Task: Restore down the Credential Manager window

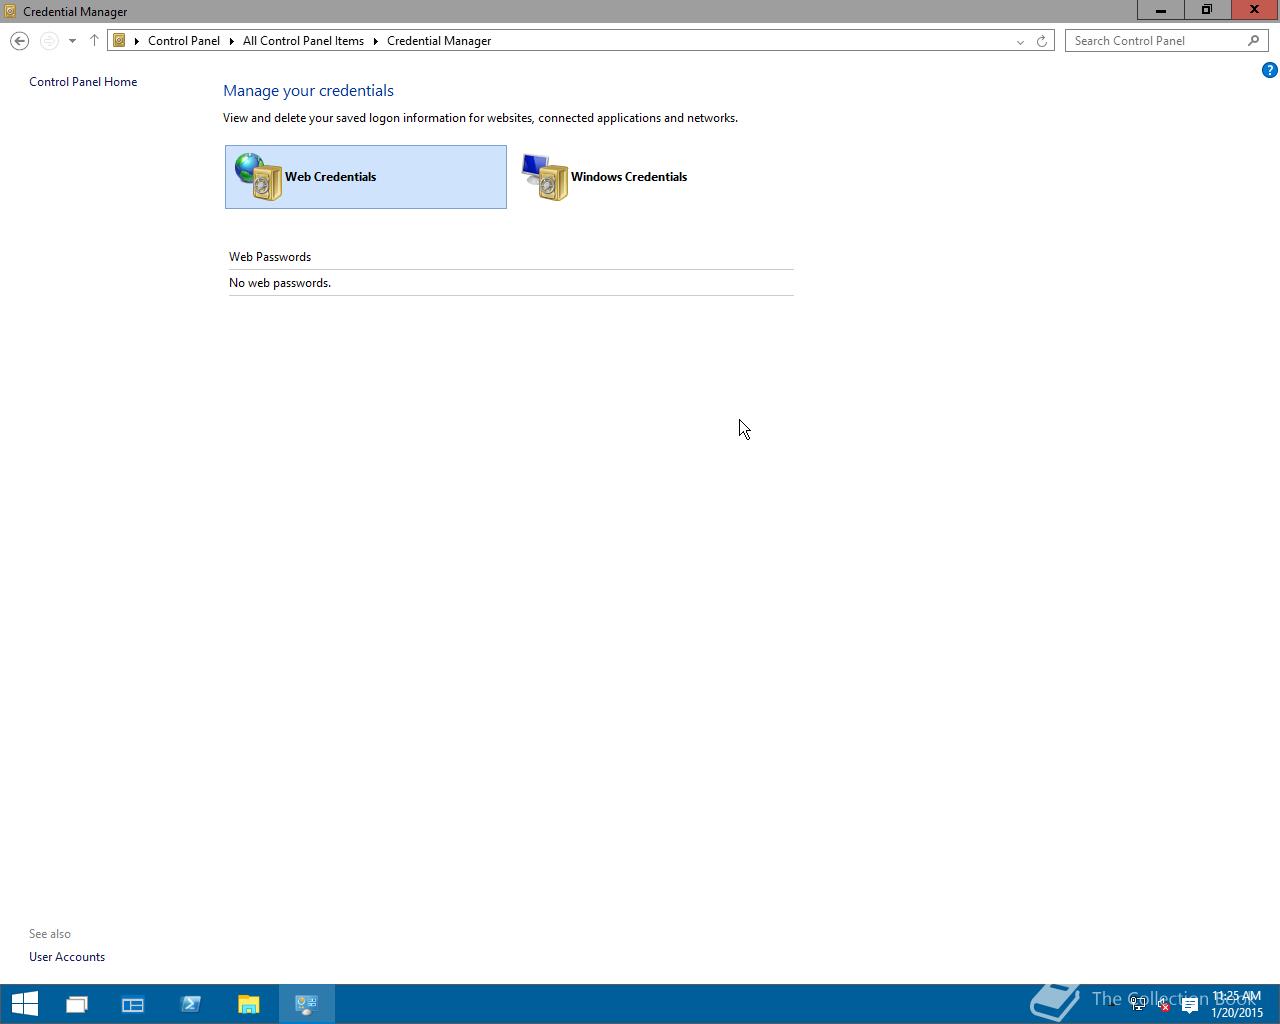Action: (1206, 10)
